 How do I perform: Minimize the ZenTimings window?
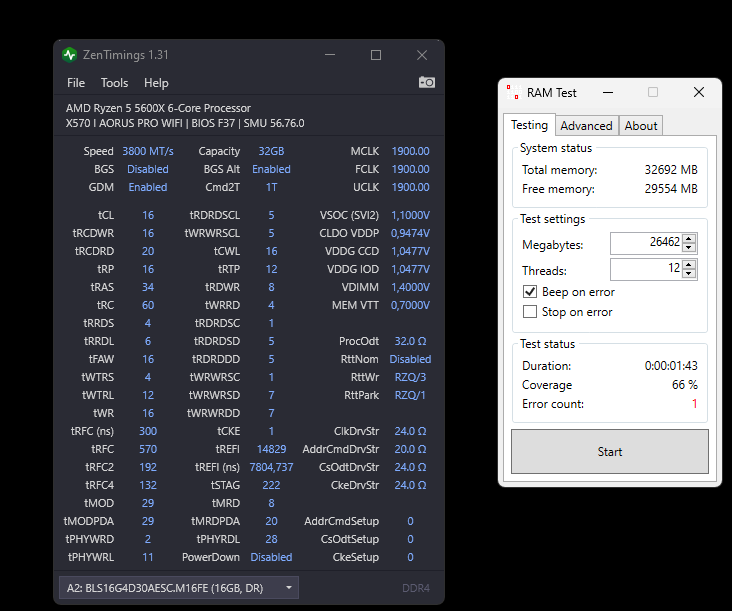330,55
